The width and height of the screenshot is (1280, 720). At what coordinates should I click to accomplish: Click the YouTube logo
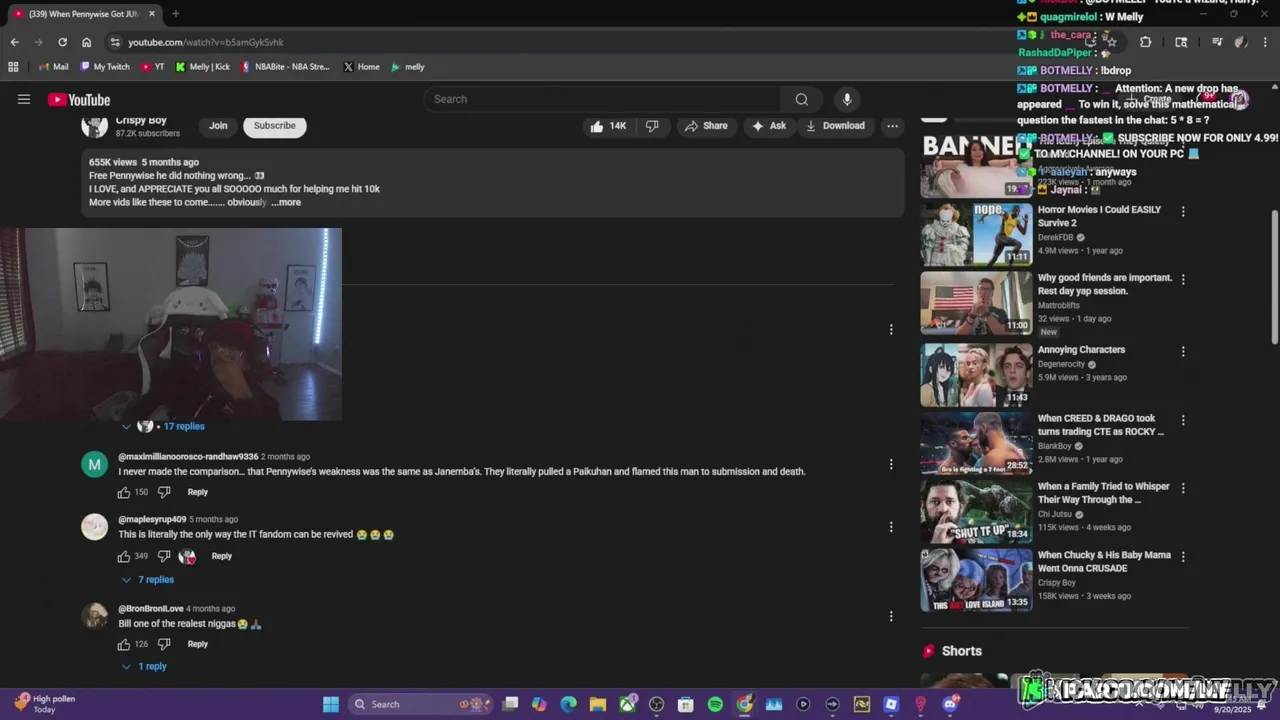79,99
